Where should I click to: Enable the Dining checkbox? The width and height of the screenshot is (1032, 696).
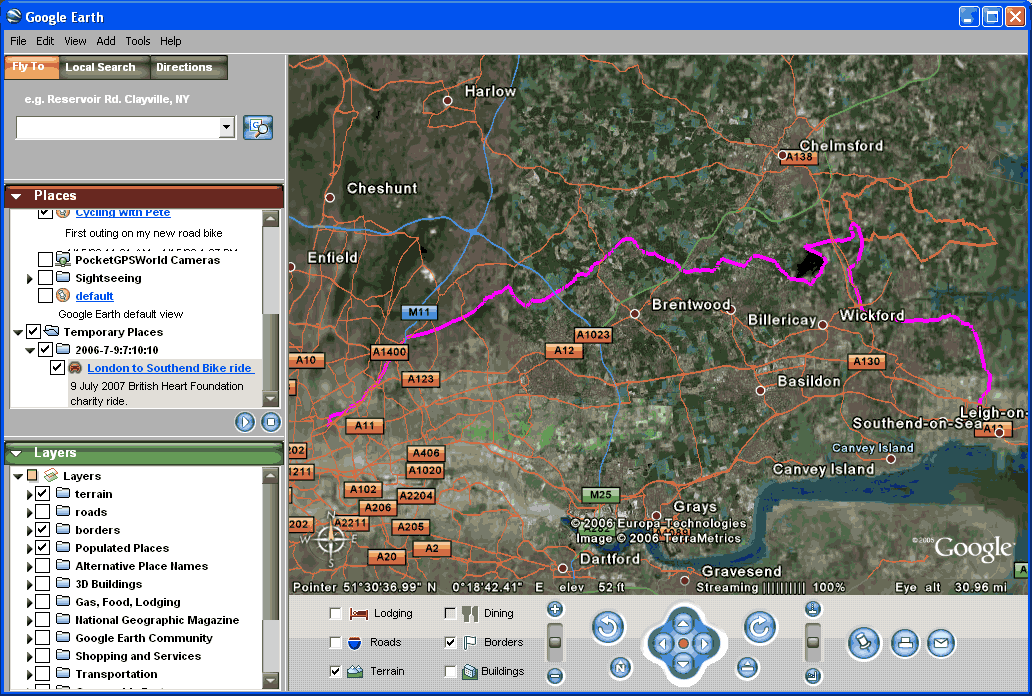[450, 614]
